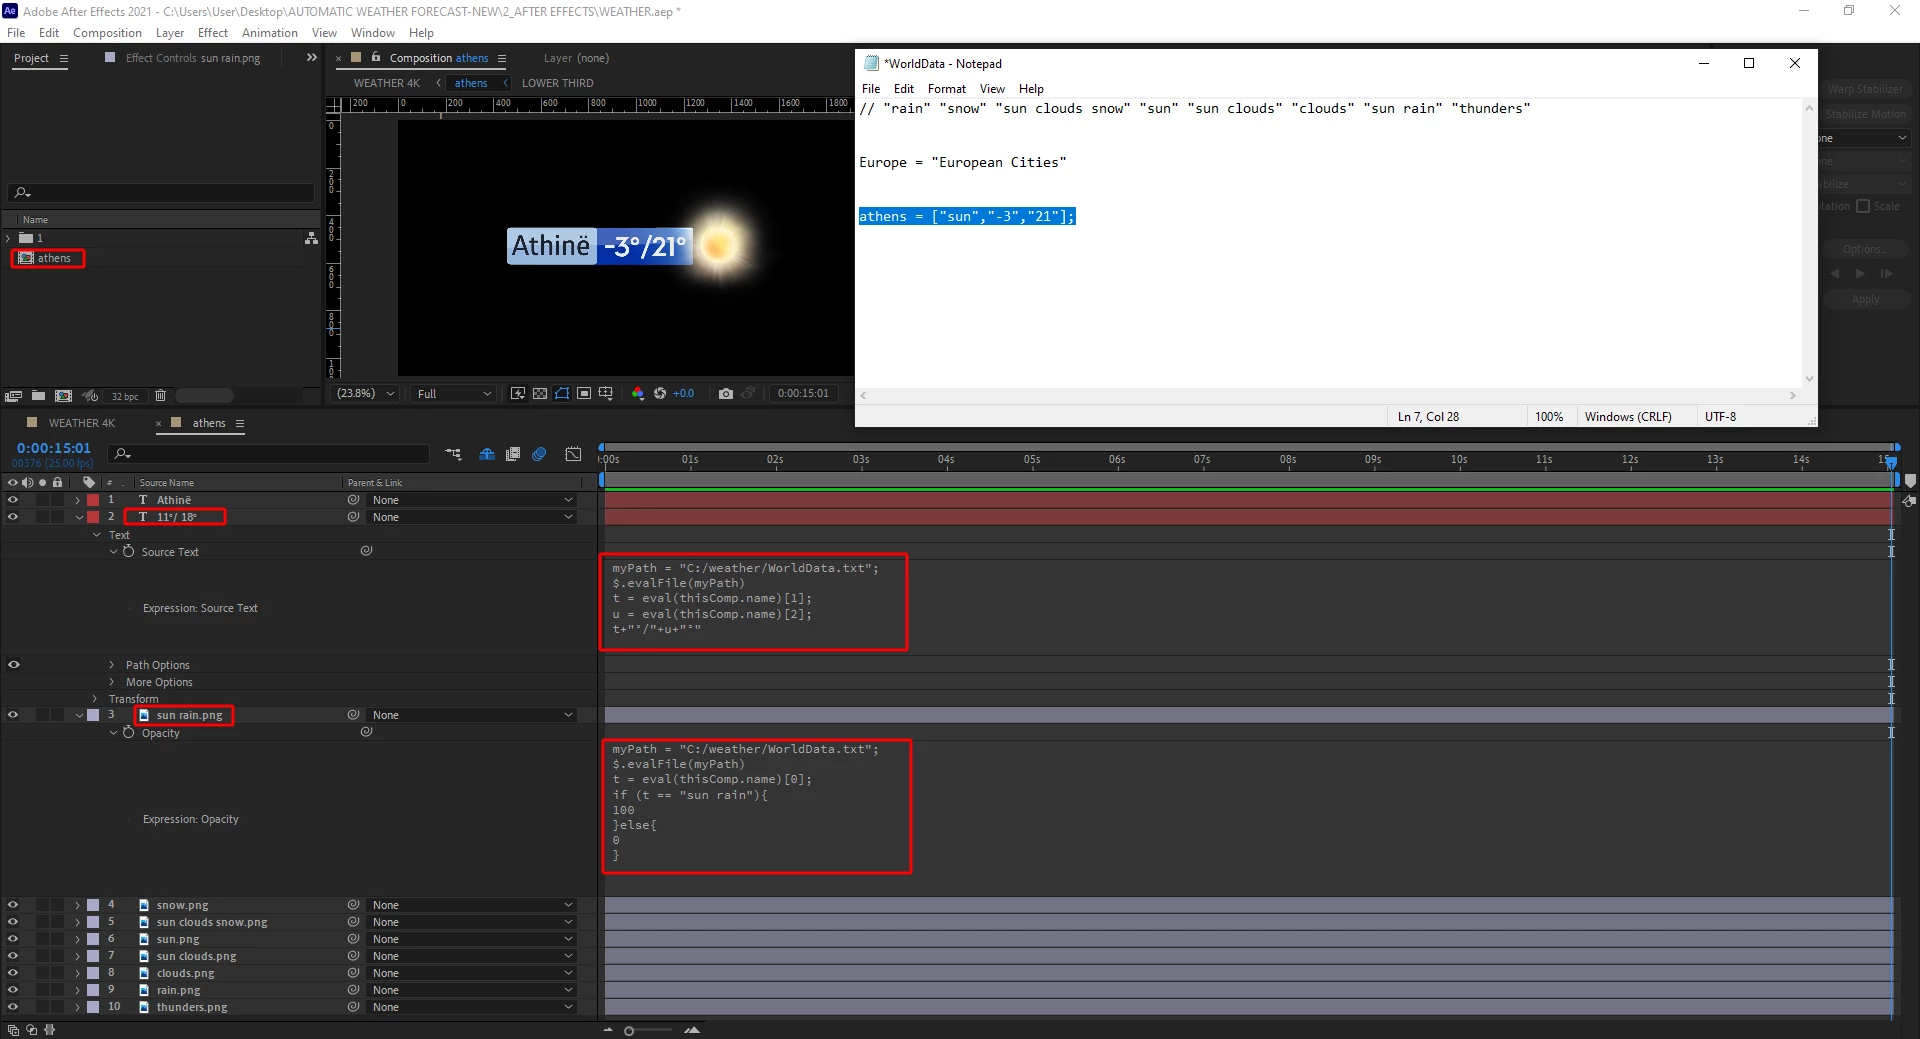1920x1039 pixels.
Task: Toggle In/Out/Duration pane at timeline bottom
Action: point(50,1030)
